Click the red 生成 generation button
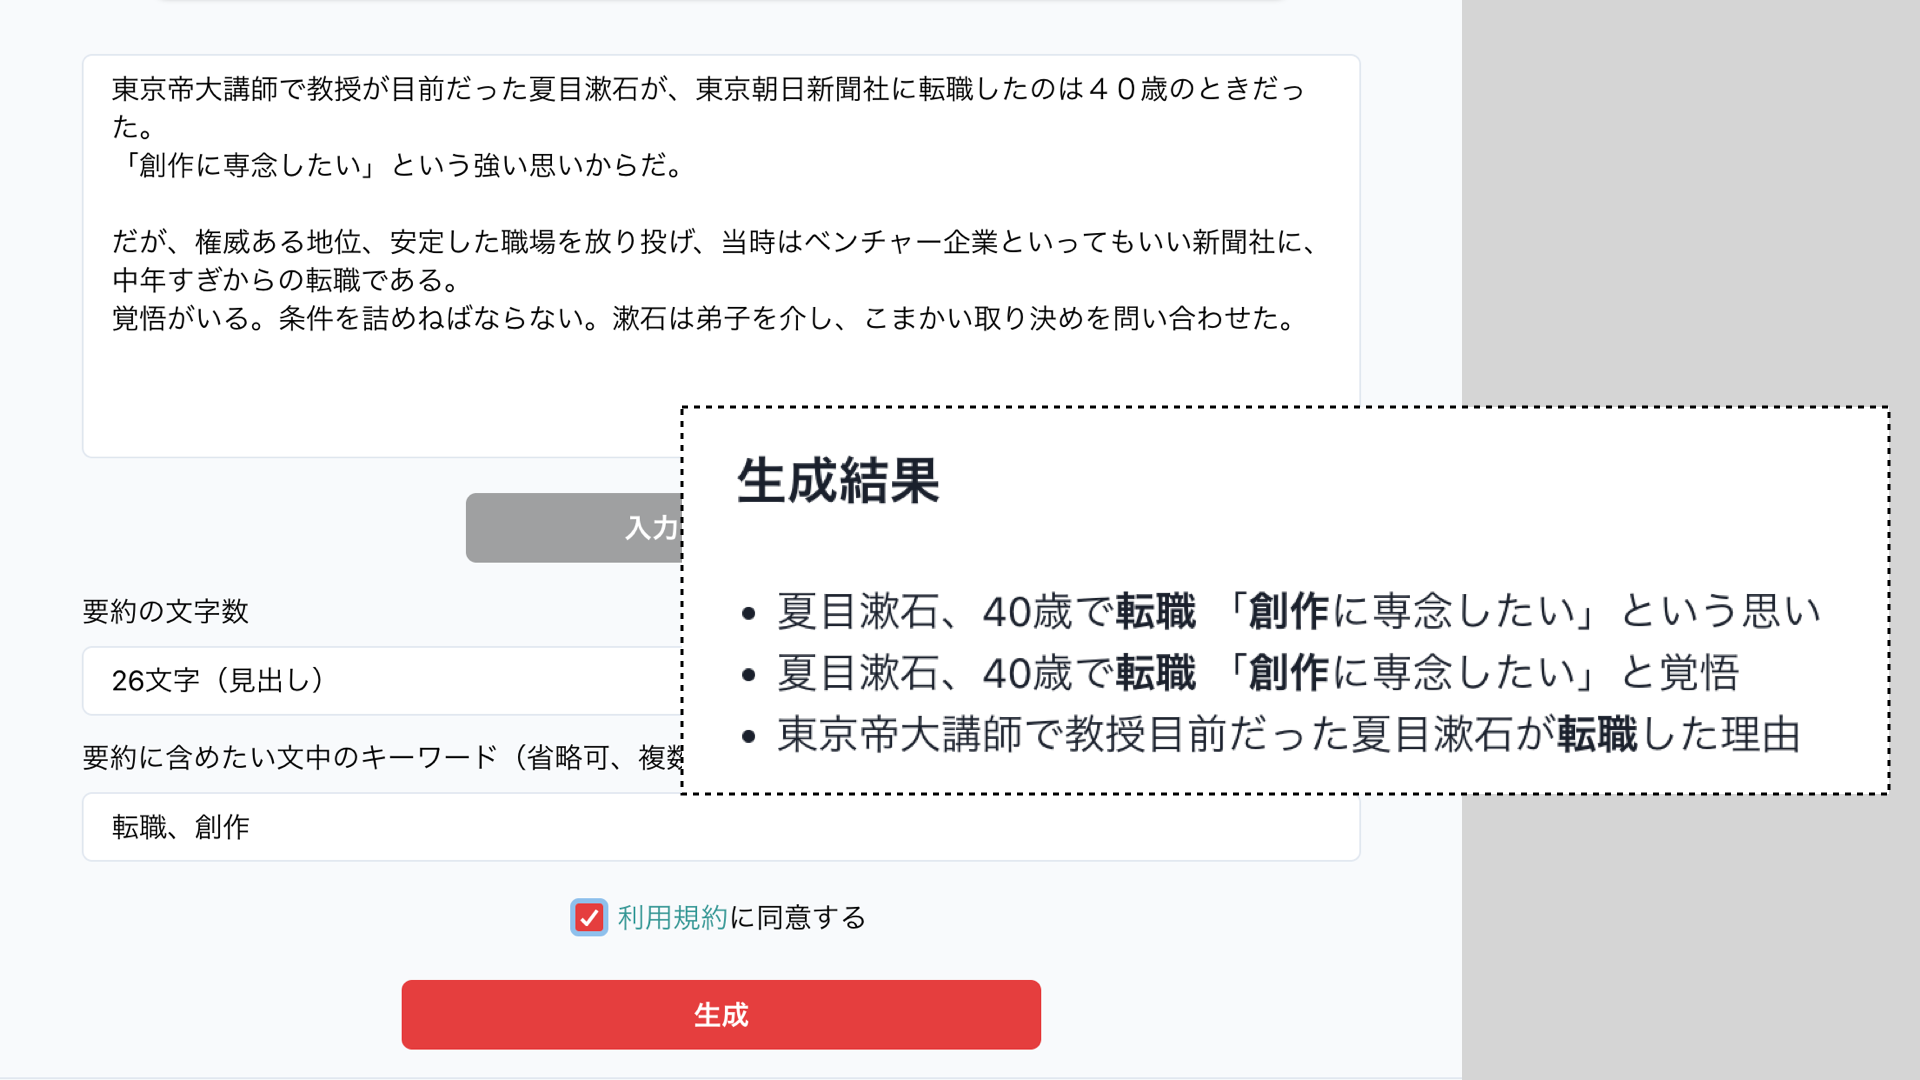Viewport: 1920px width, 1080px height. 720,1014
